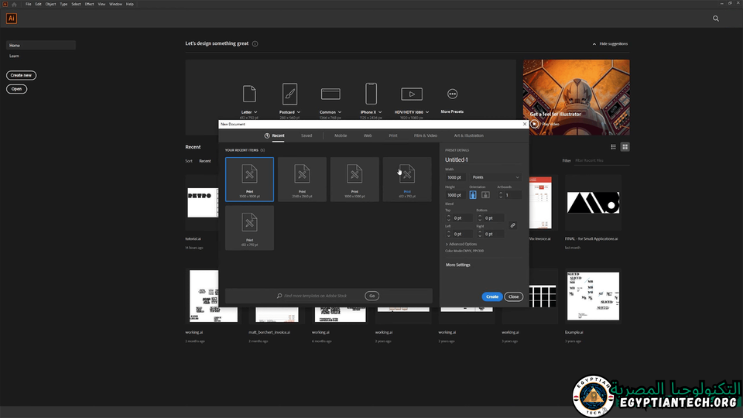Choose the Postcard preset icon with brush

coord(290,94)
